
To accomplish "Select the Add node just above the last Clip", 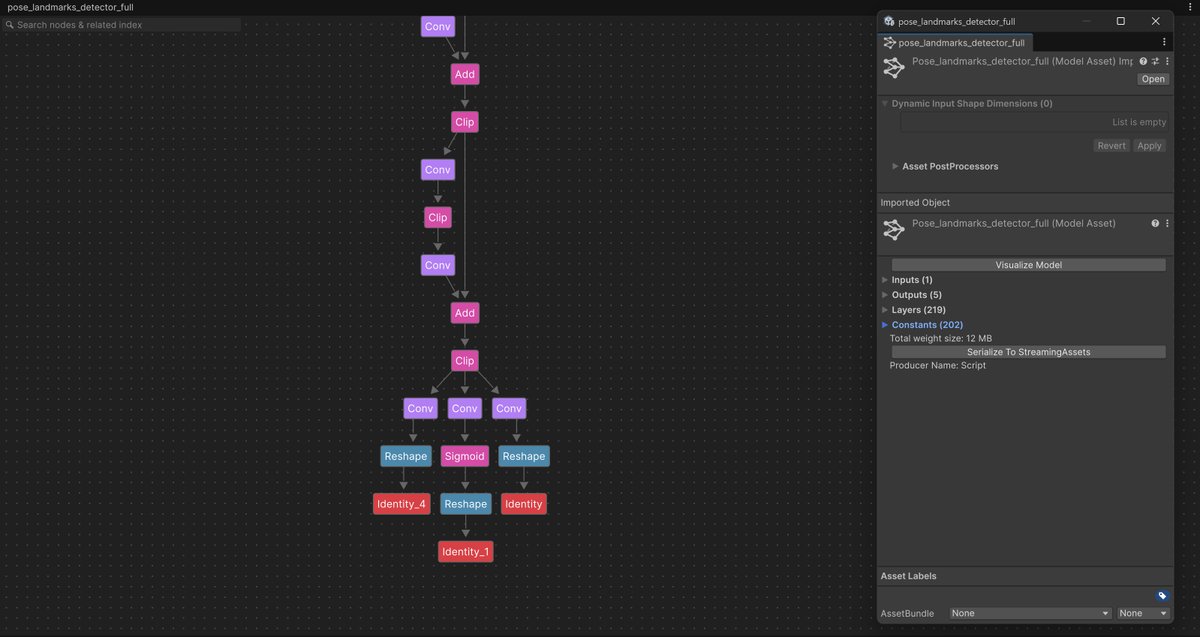I will click(465, 313).
